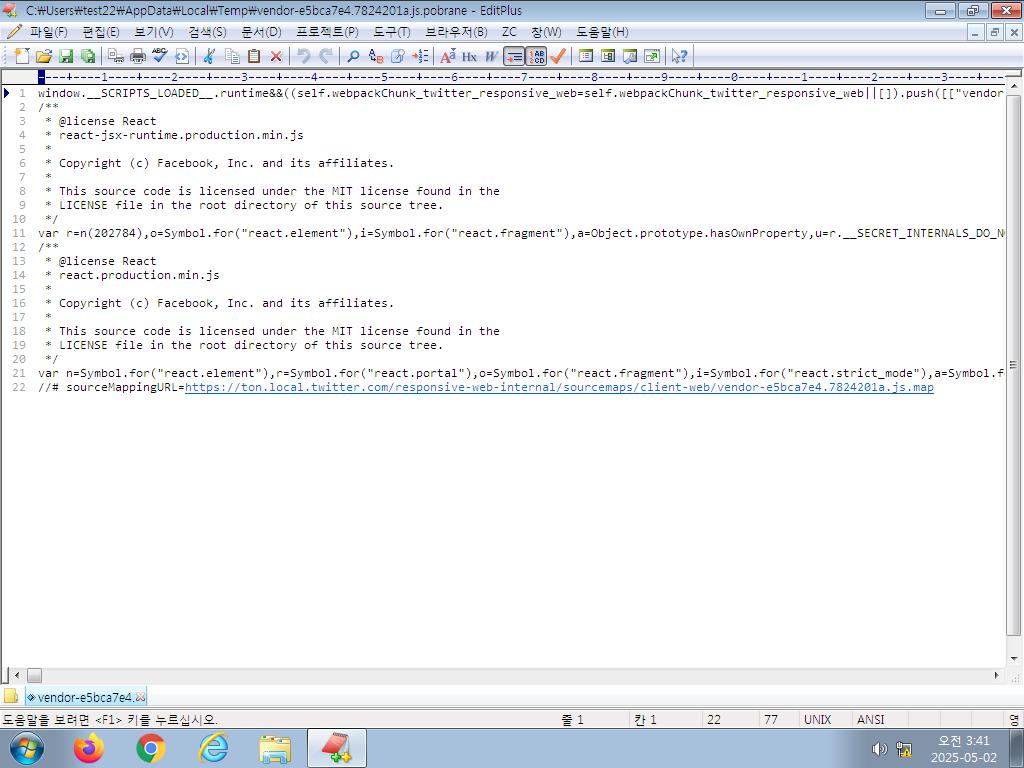Open the 브라우저(B) menu
The height and width of the screenshot is (768, 1024).
(x=456, y=32)
